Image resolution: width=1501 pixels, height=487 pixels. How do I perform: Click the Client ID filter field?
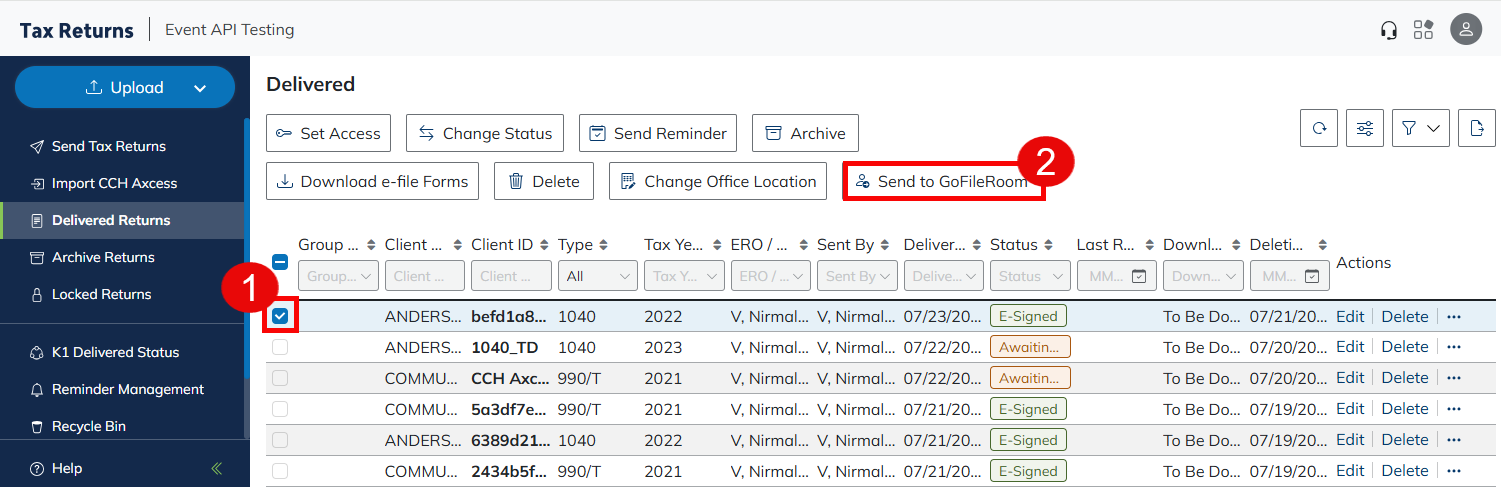511,276
